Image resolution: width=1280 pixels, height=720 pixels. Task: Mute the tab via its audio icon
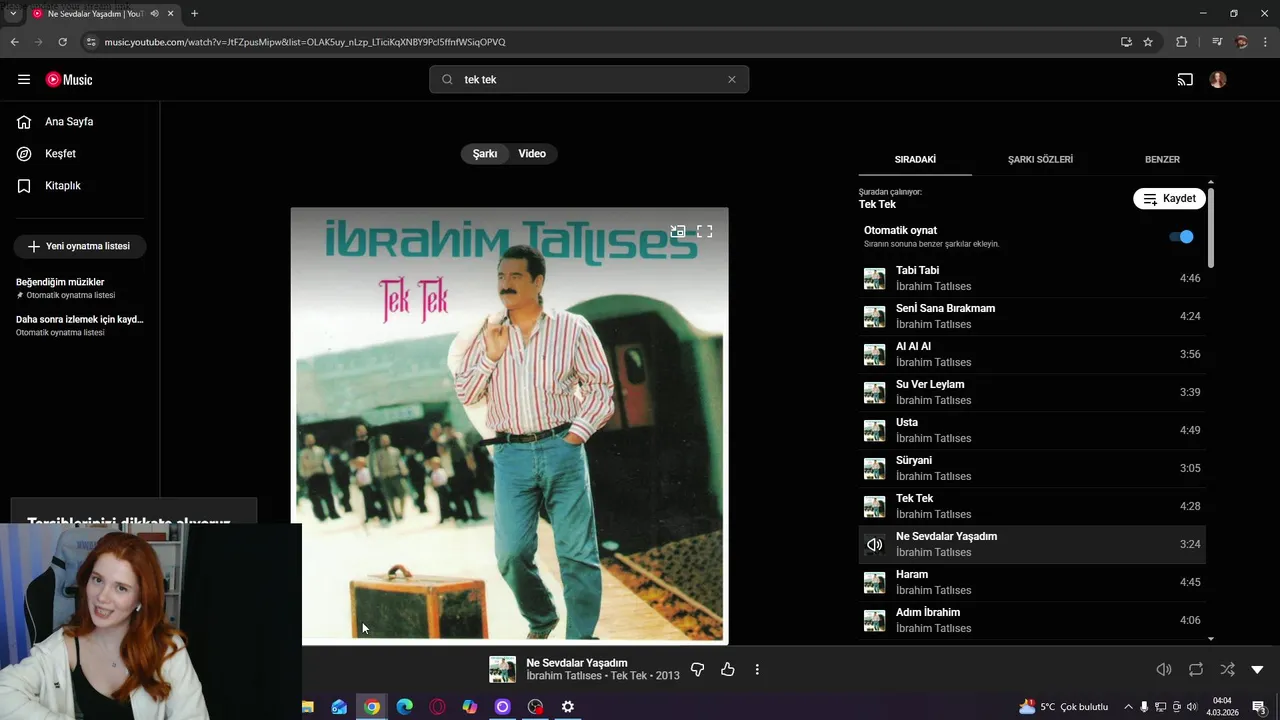coord(154,13)
